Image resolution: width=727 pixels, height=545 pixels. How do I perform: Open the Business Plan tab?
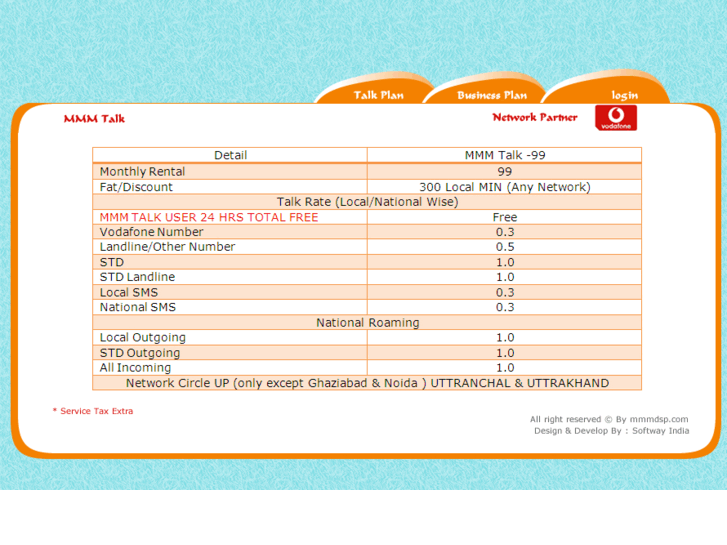(x=492, y=95)
